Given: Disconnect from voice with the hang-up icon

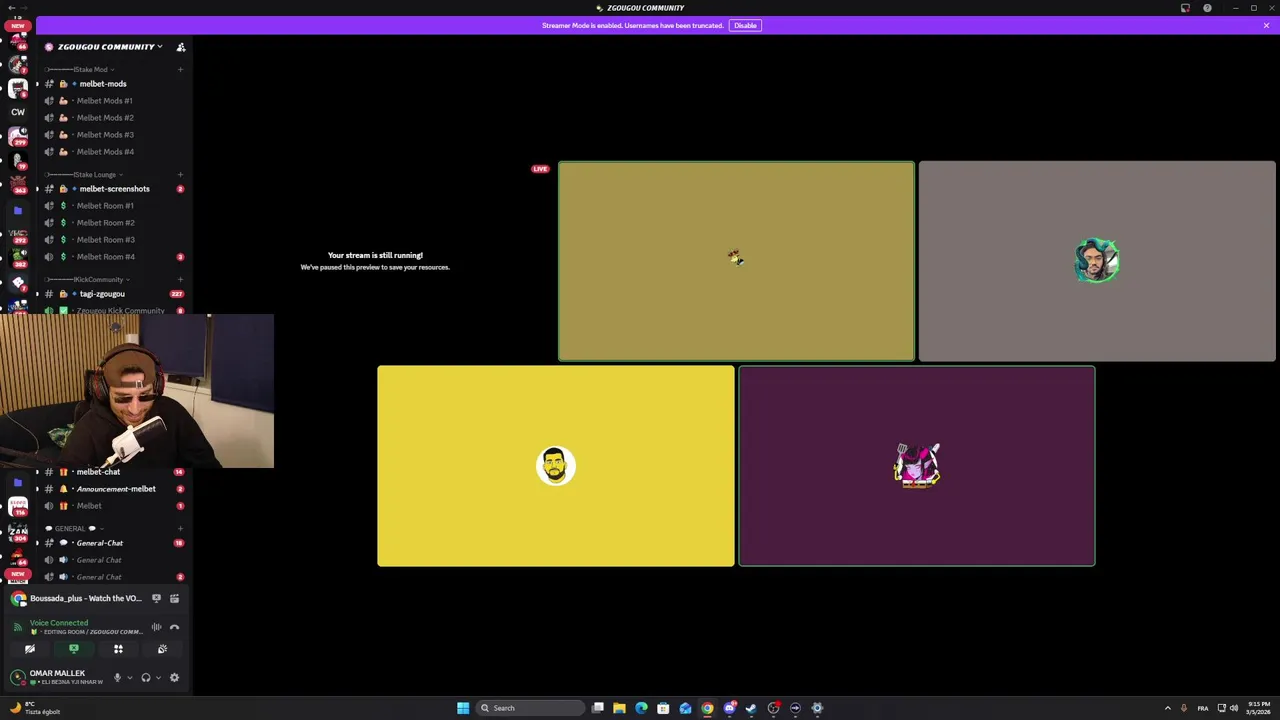Looking at the screenshot, I should [174, 627].
